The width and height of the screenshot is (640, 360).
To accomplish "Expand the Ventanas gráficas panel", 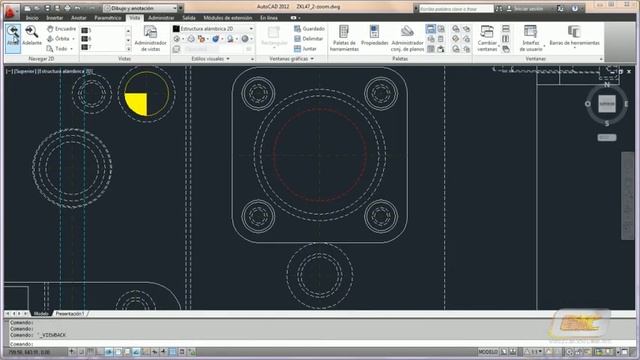I will (x=291, y=59).
